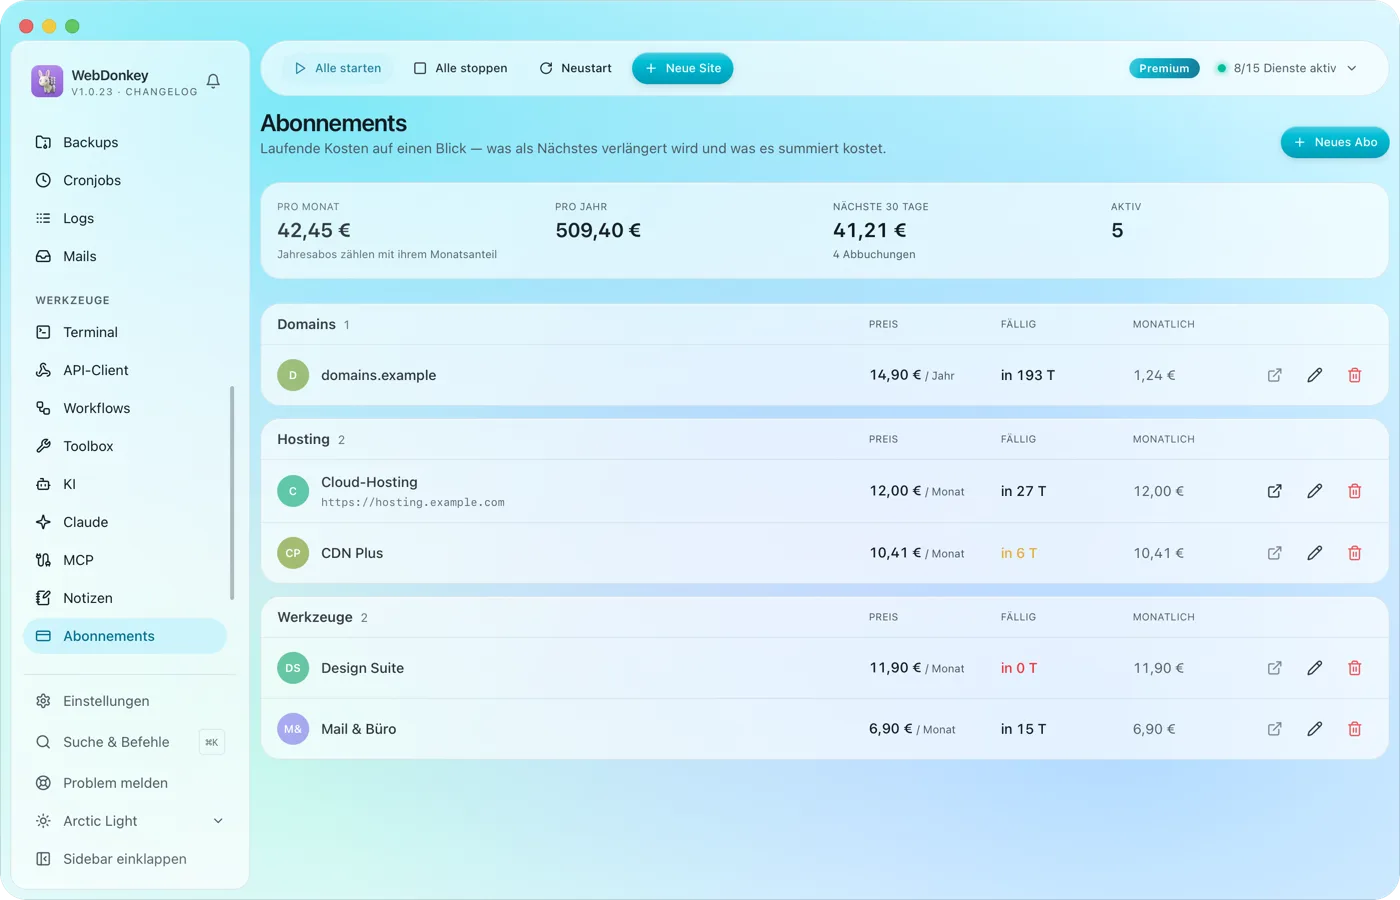This screenshot has width=1400, height=900.
Task: Click the Neustart toolbar button
Action: 576,68
